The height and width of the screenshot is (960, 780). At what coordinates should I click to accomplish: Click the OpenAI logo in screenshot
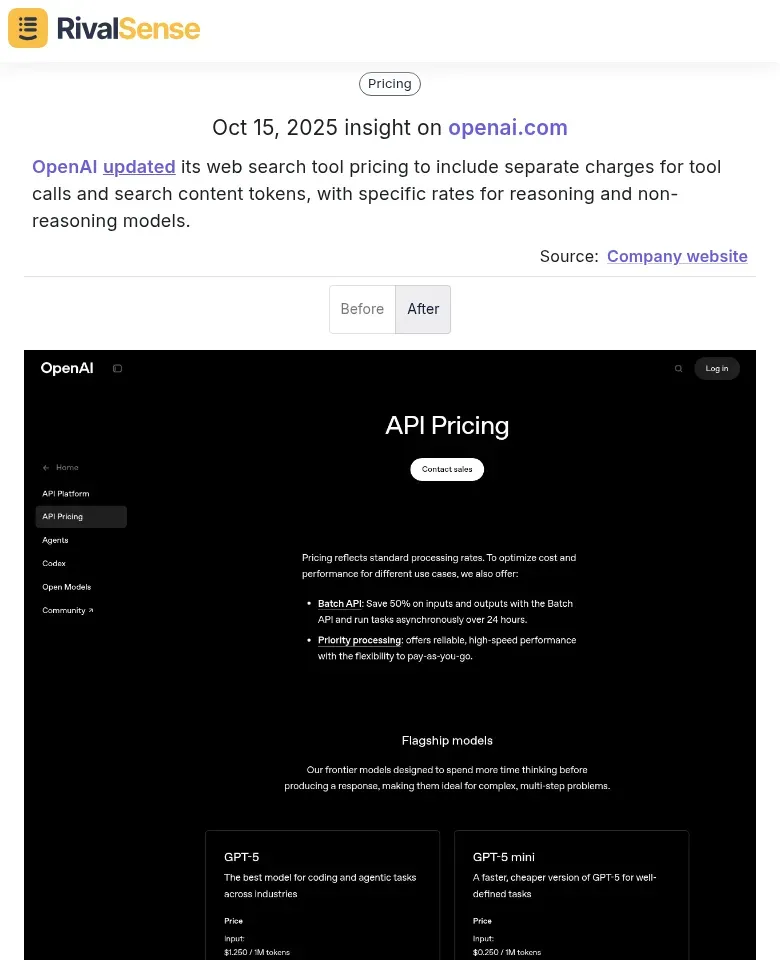tap(67, 368)
